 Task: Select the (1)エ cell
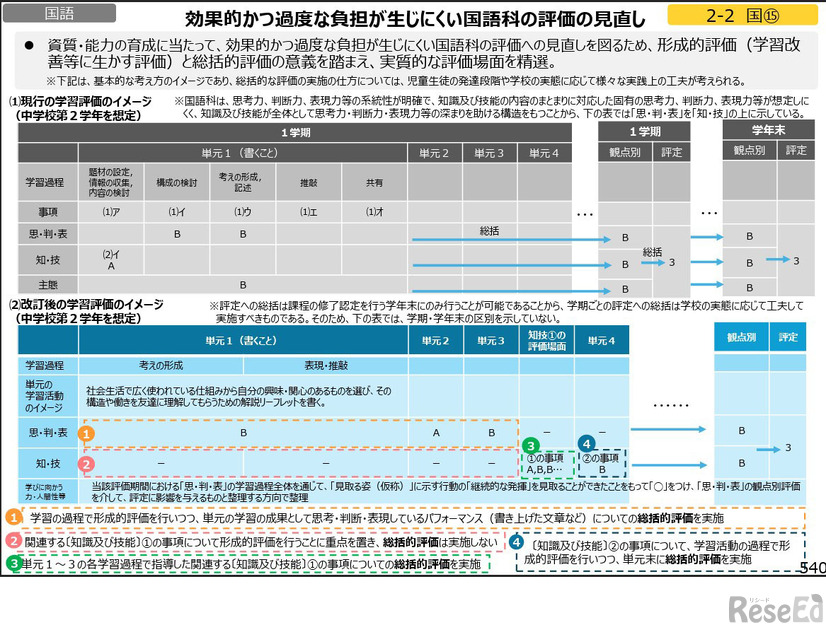click(x=309, y=212)
